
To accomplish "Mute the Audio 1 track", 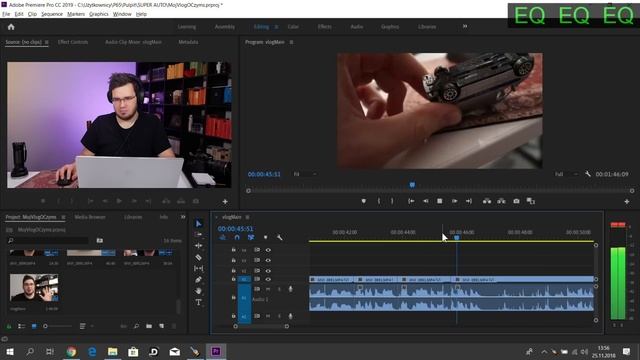I will (268, 289).
